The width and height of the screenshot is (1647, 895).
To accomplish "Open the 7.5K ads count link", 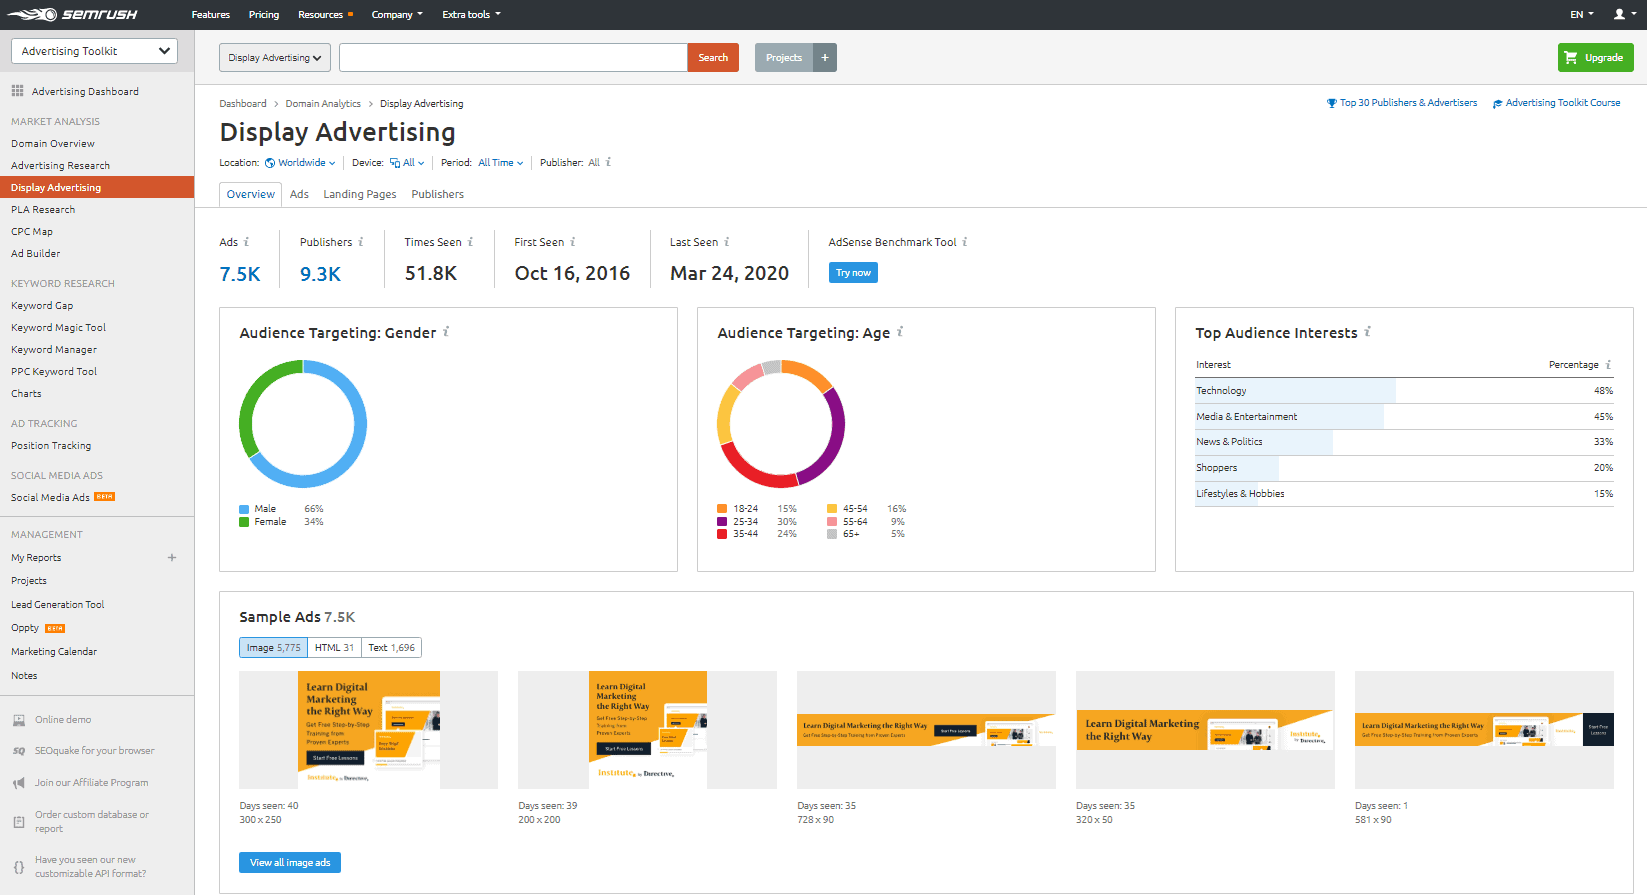I will [240, 274].
